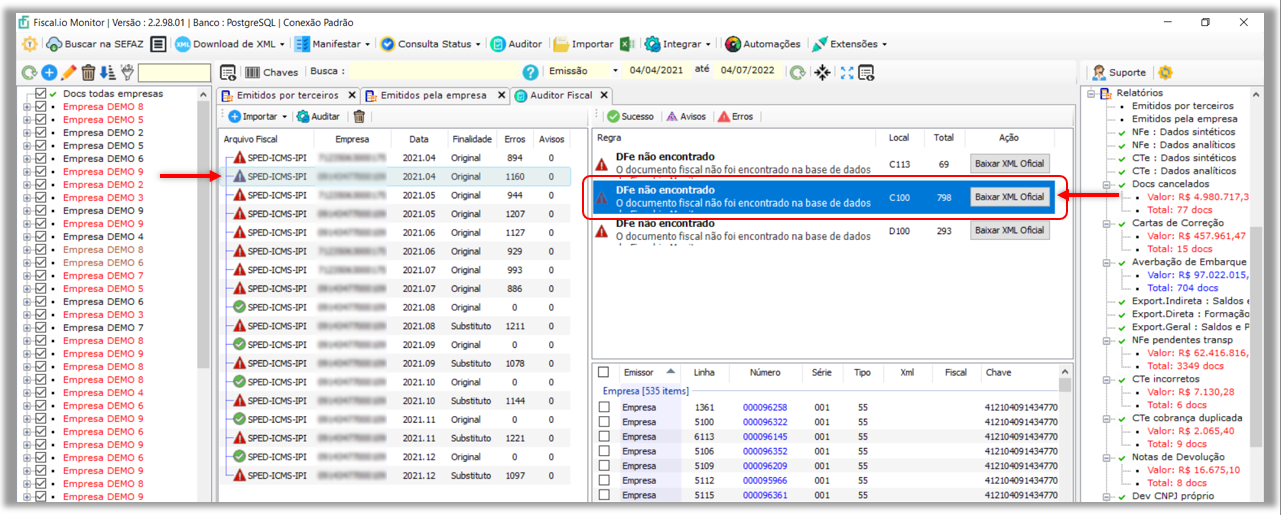Click the pencil edit icon in left panel
This screenshot has width=1281, height=515.
click(x=68, y=72)
